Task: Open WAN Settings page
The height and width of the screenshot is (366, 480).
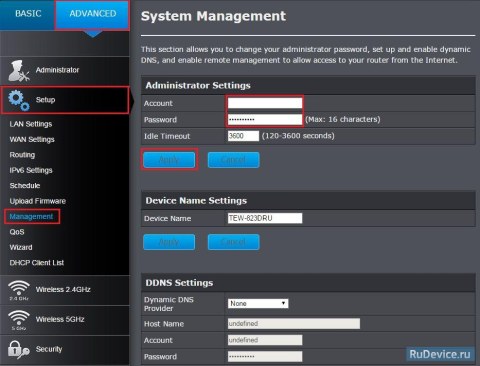Action: (32, 139)
